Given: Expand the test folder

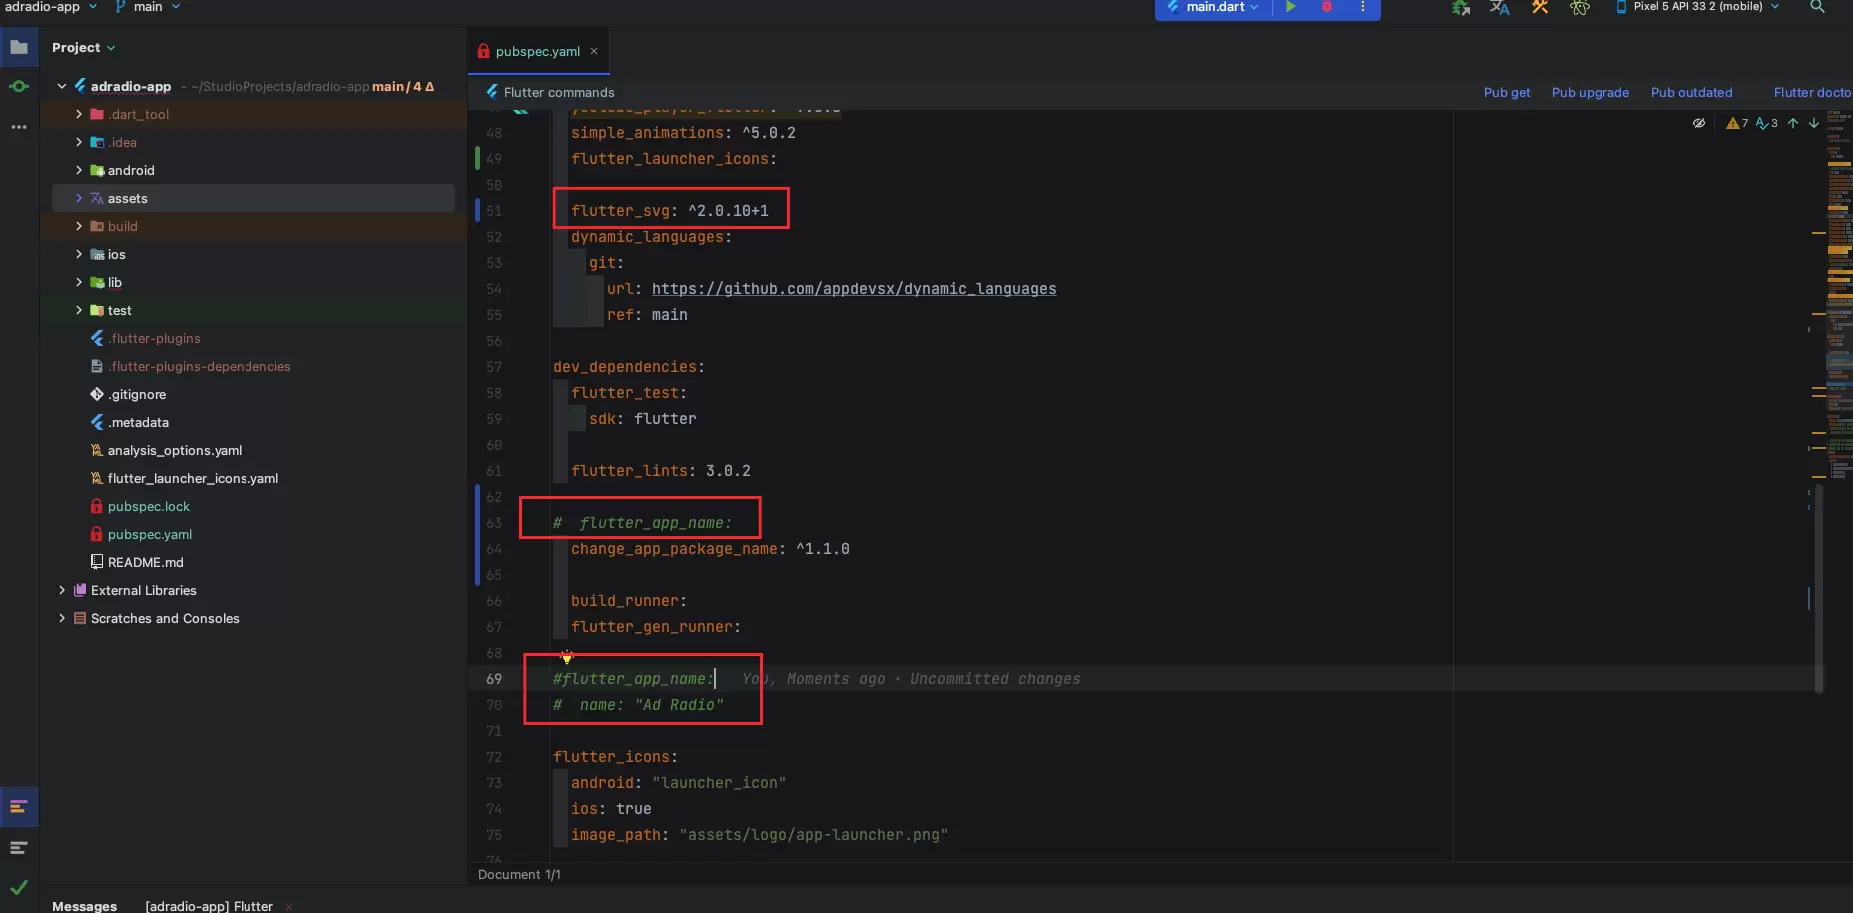Looking at the screenshot, I should (x=79, y=310).
